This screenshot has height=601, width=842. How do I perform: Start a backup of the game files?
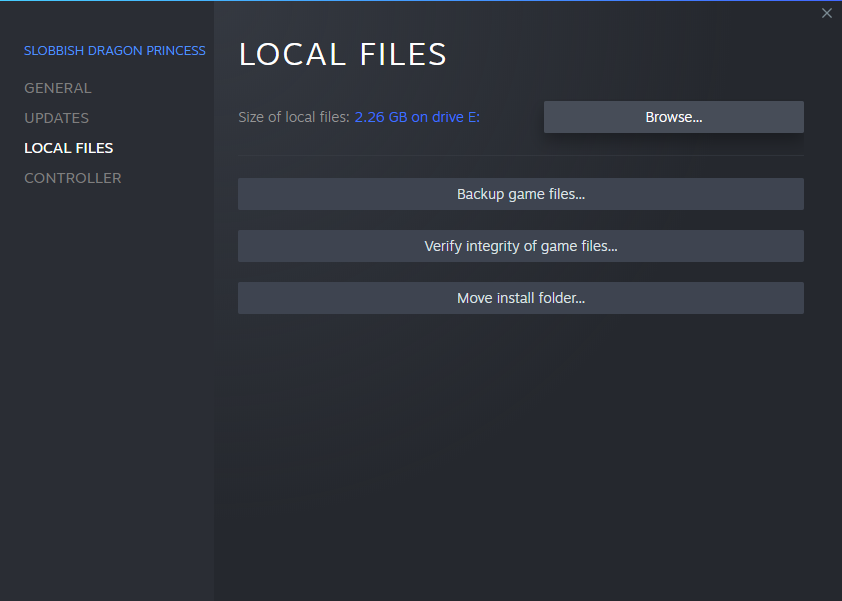click(x=520, y=194)
